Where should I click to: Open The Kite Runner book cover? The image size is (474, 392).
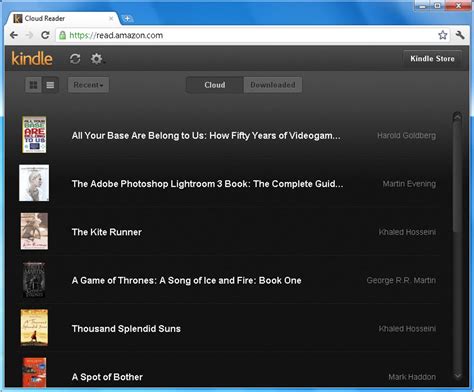(x=34, y=231)
